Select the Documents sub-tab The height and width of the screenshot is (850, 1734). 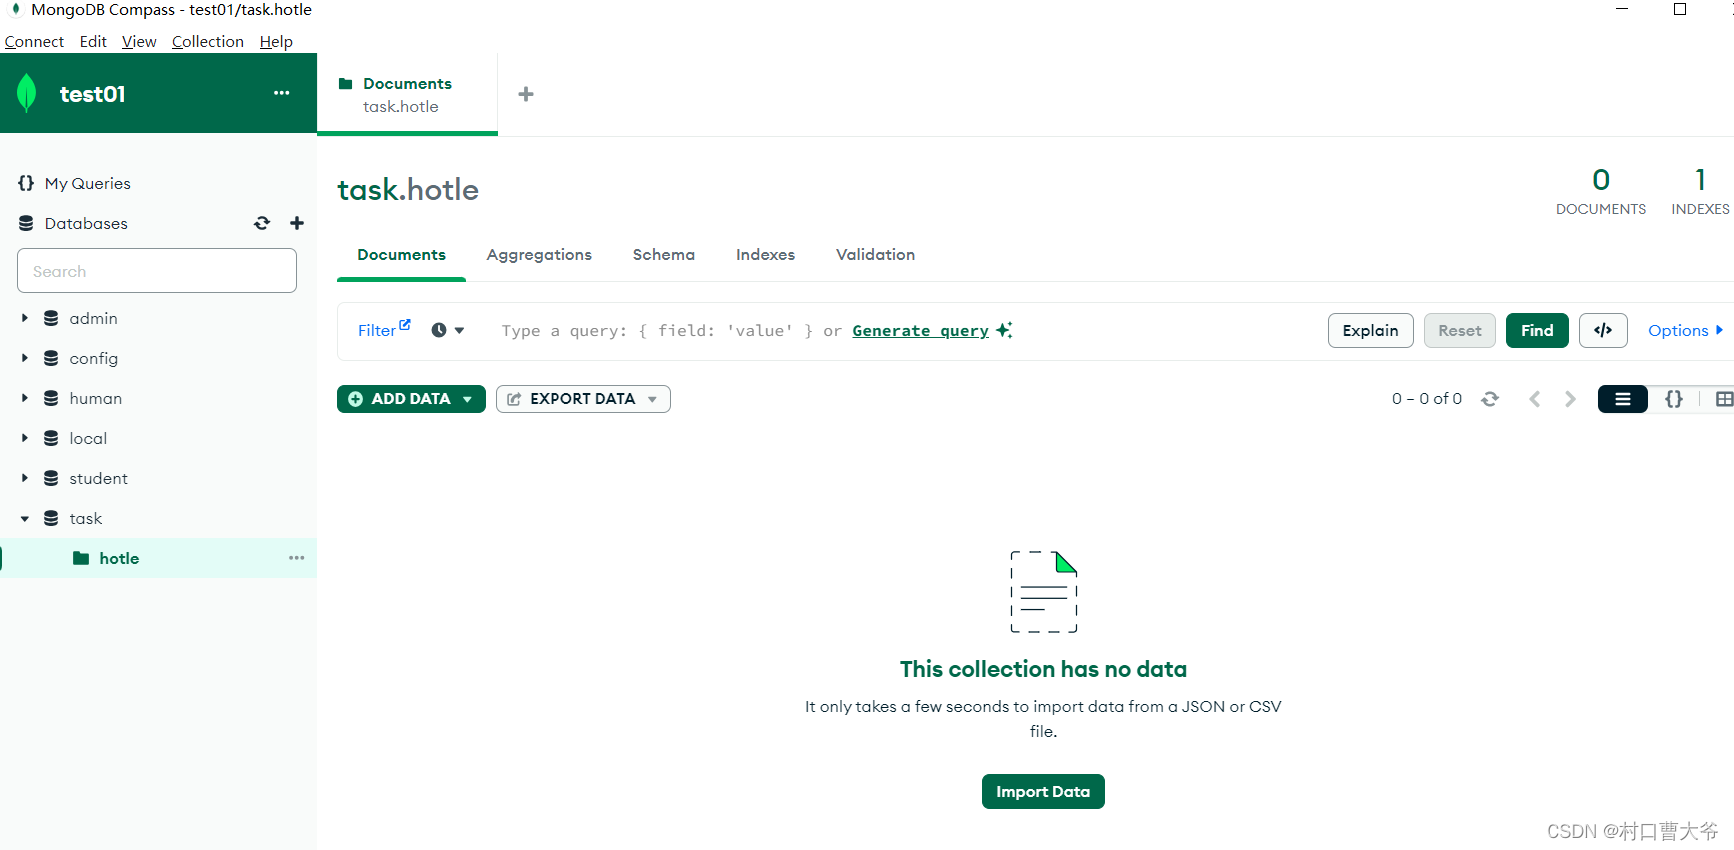(401, 255)
